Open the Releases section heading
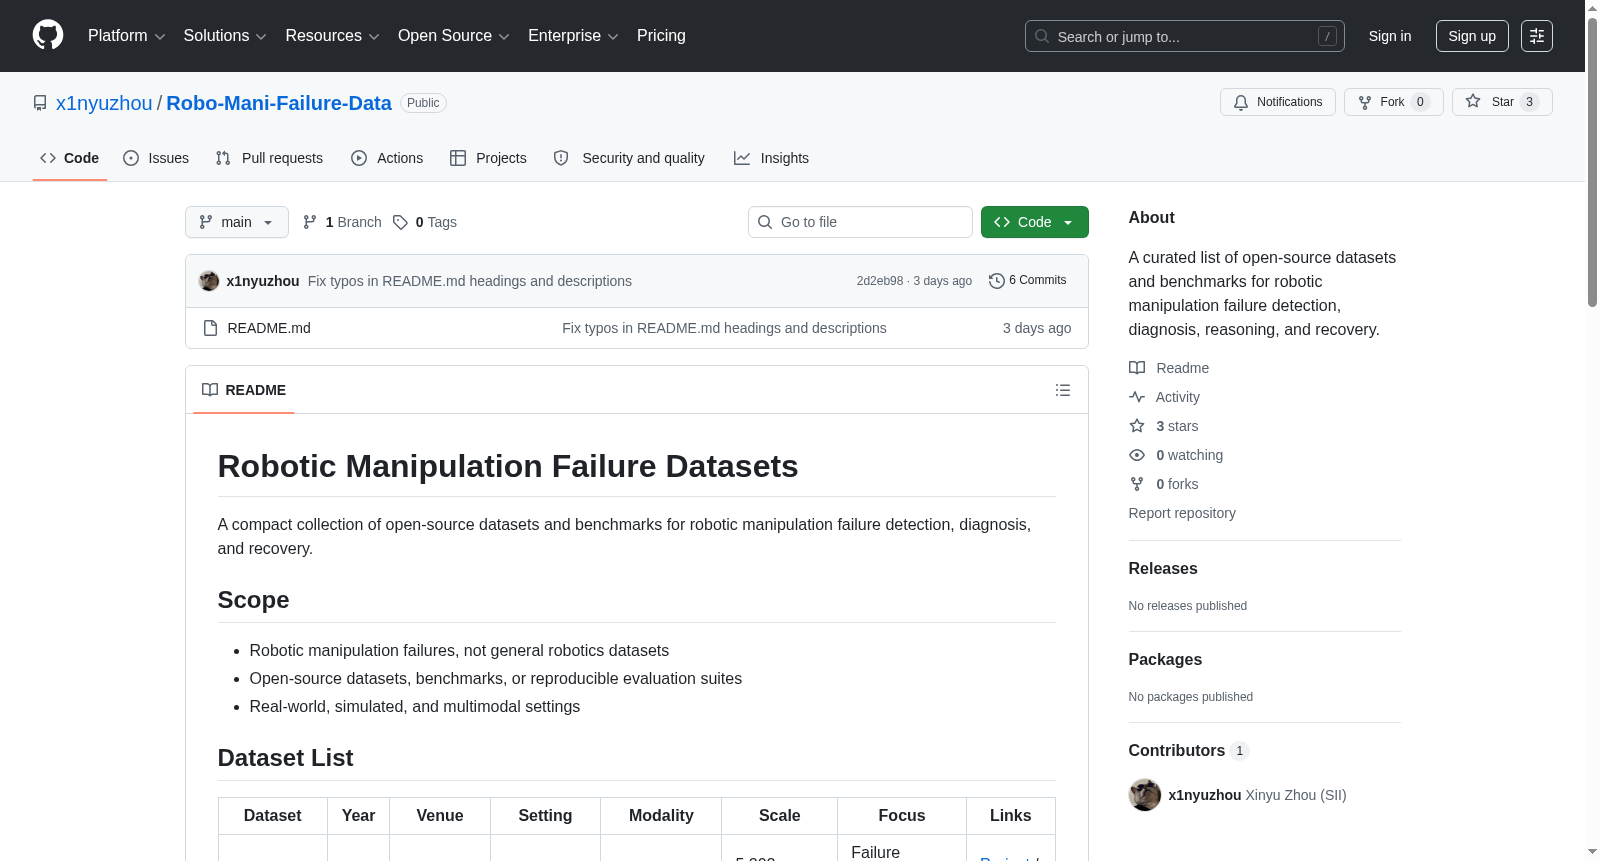The image size is (1600, 861). [x=1163, y=568]
